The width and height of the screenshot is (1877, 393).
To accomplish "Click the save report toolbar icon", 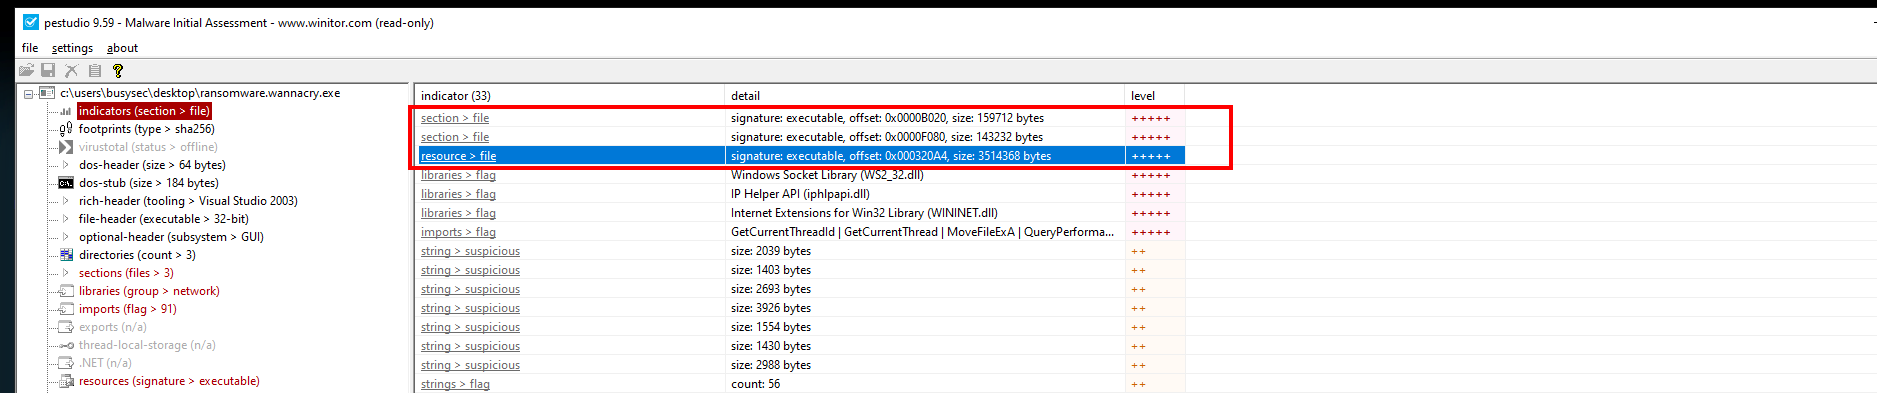I will click(48, 70).
